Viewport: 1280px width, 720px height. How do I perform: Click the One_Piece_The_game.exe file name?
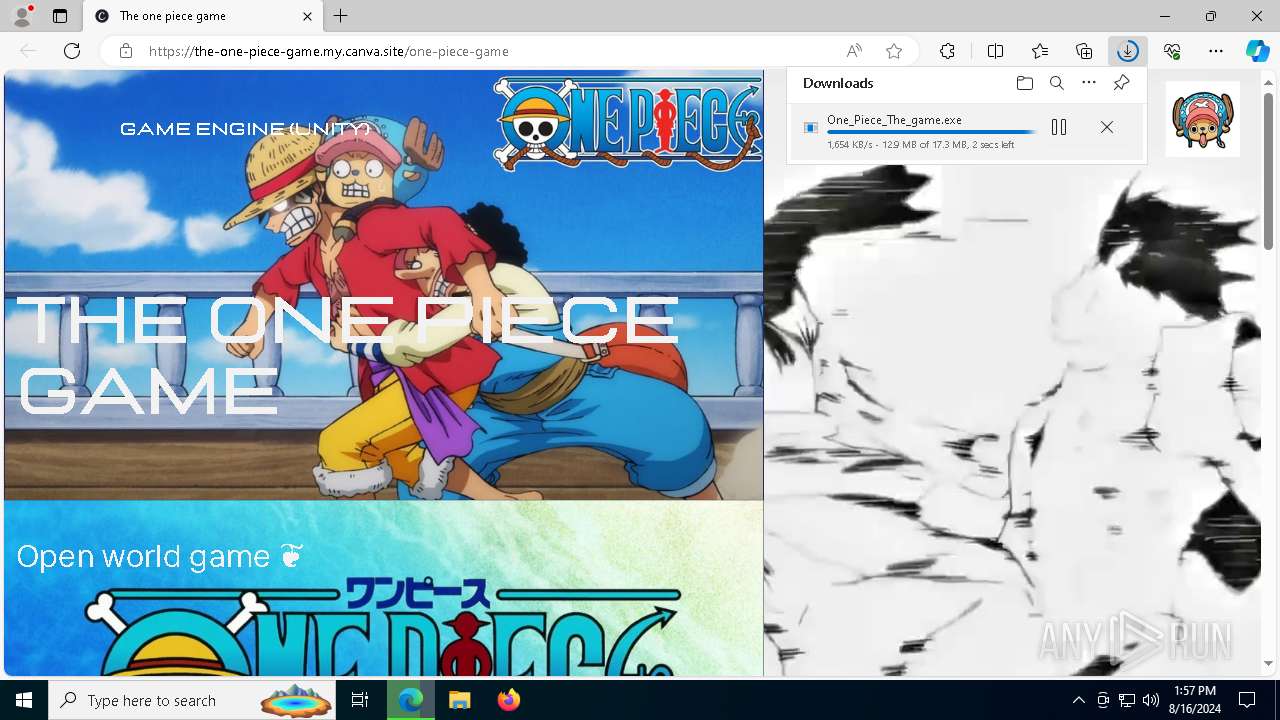coord(894,120)
